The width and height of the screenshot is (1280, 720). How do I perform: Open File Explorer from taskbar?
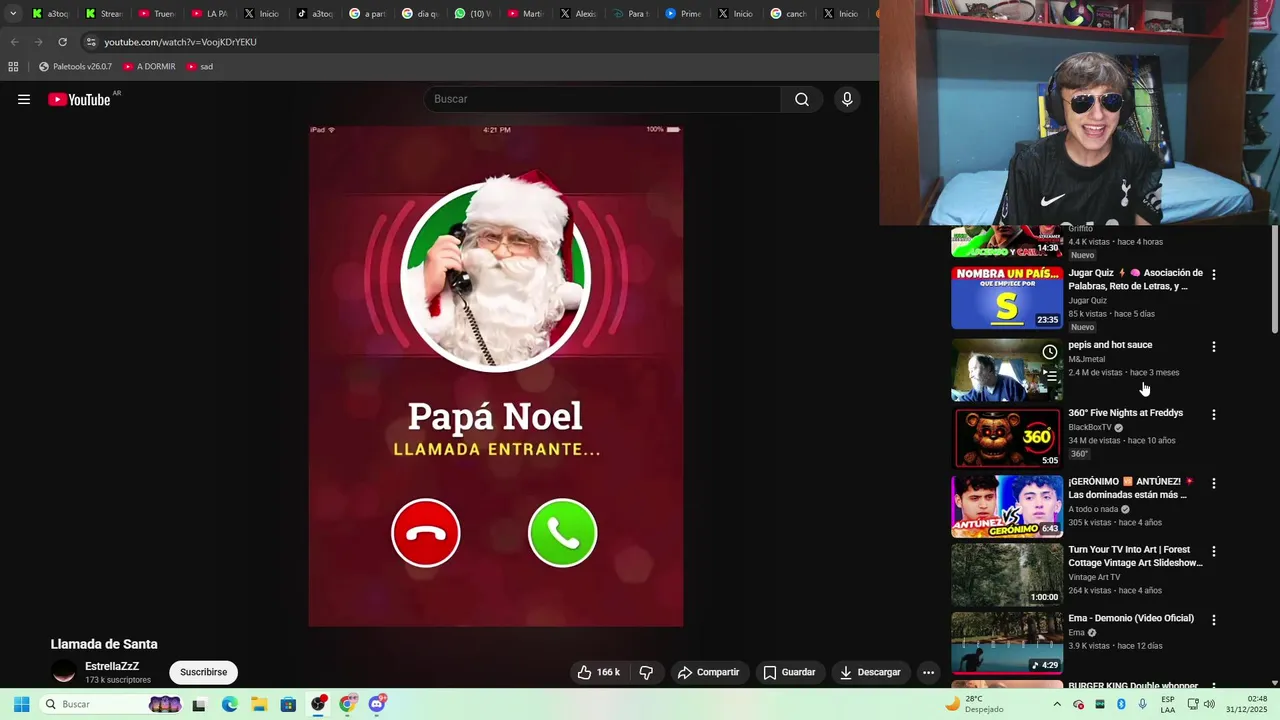(259, 704)
